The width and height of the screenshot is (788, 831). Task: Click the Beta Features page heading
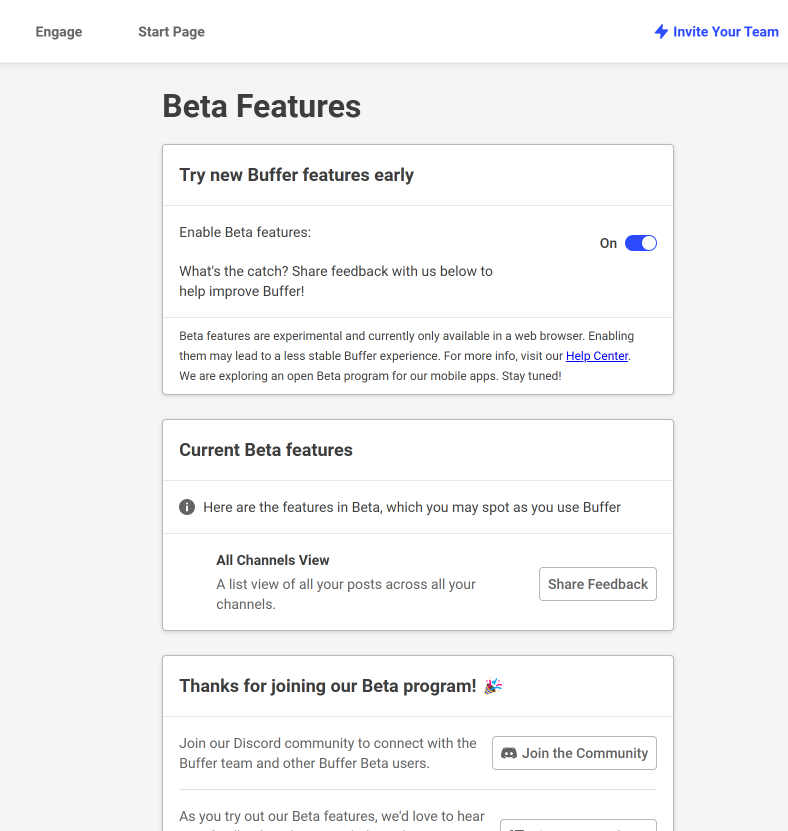pos(261,106)
